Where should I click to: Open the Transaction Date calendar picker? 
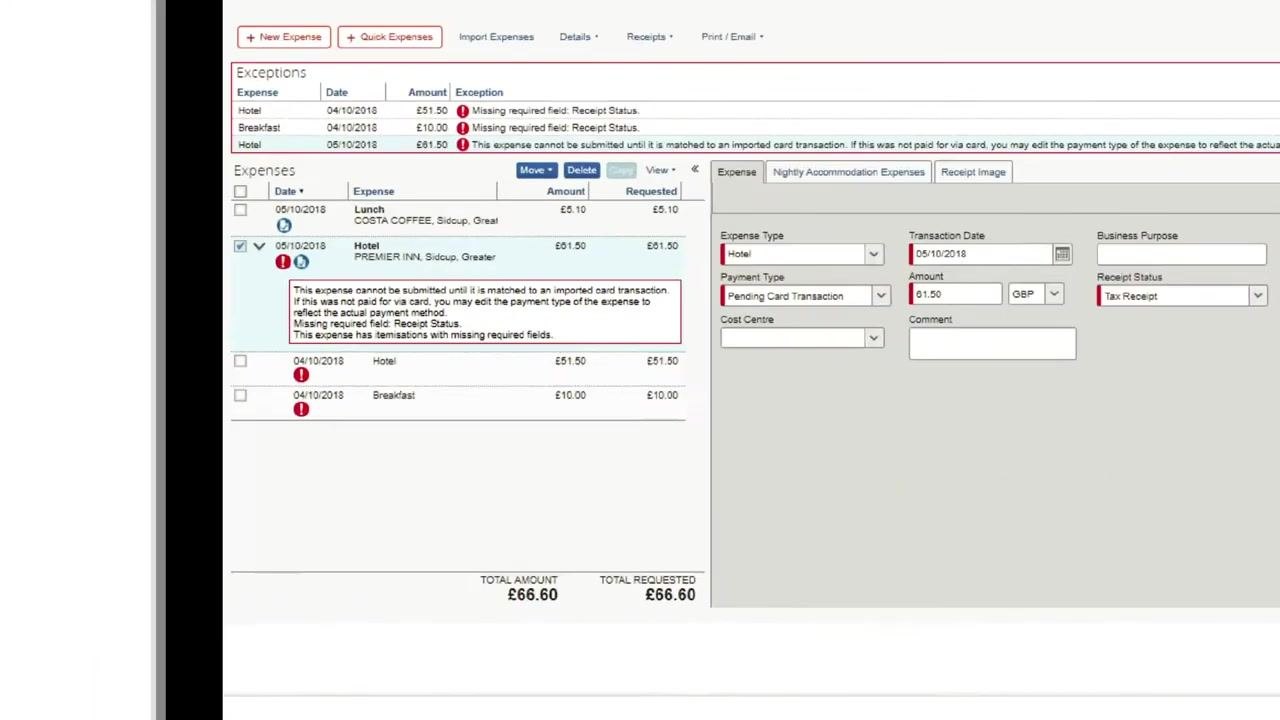tap(1062, 254)
